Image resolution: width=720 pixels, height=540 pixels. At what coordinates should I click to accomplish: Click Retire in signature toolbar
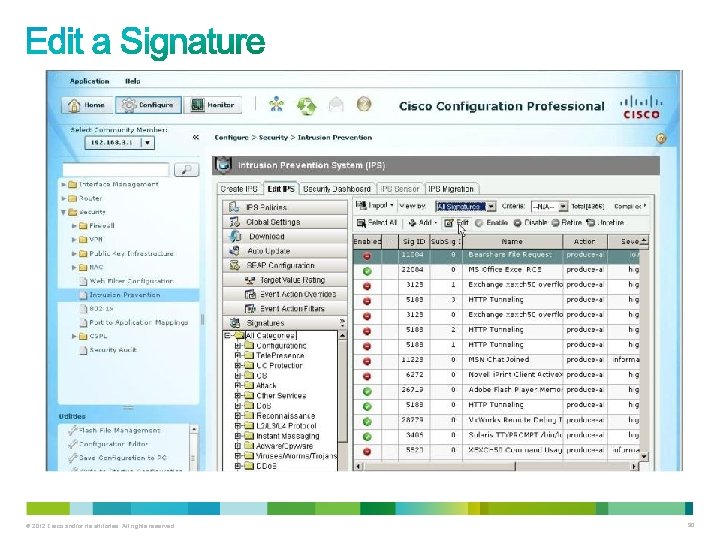(x=567, y=223)
